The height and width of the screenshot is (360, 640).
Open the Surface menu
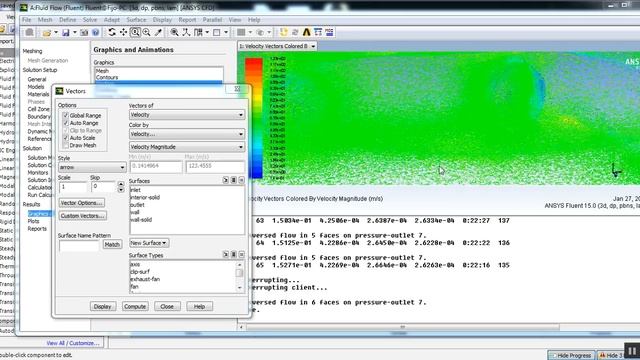tap(136, 20)
